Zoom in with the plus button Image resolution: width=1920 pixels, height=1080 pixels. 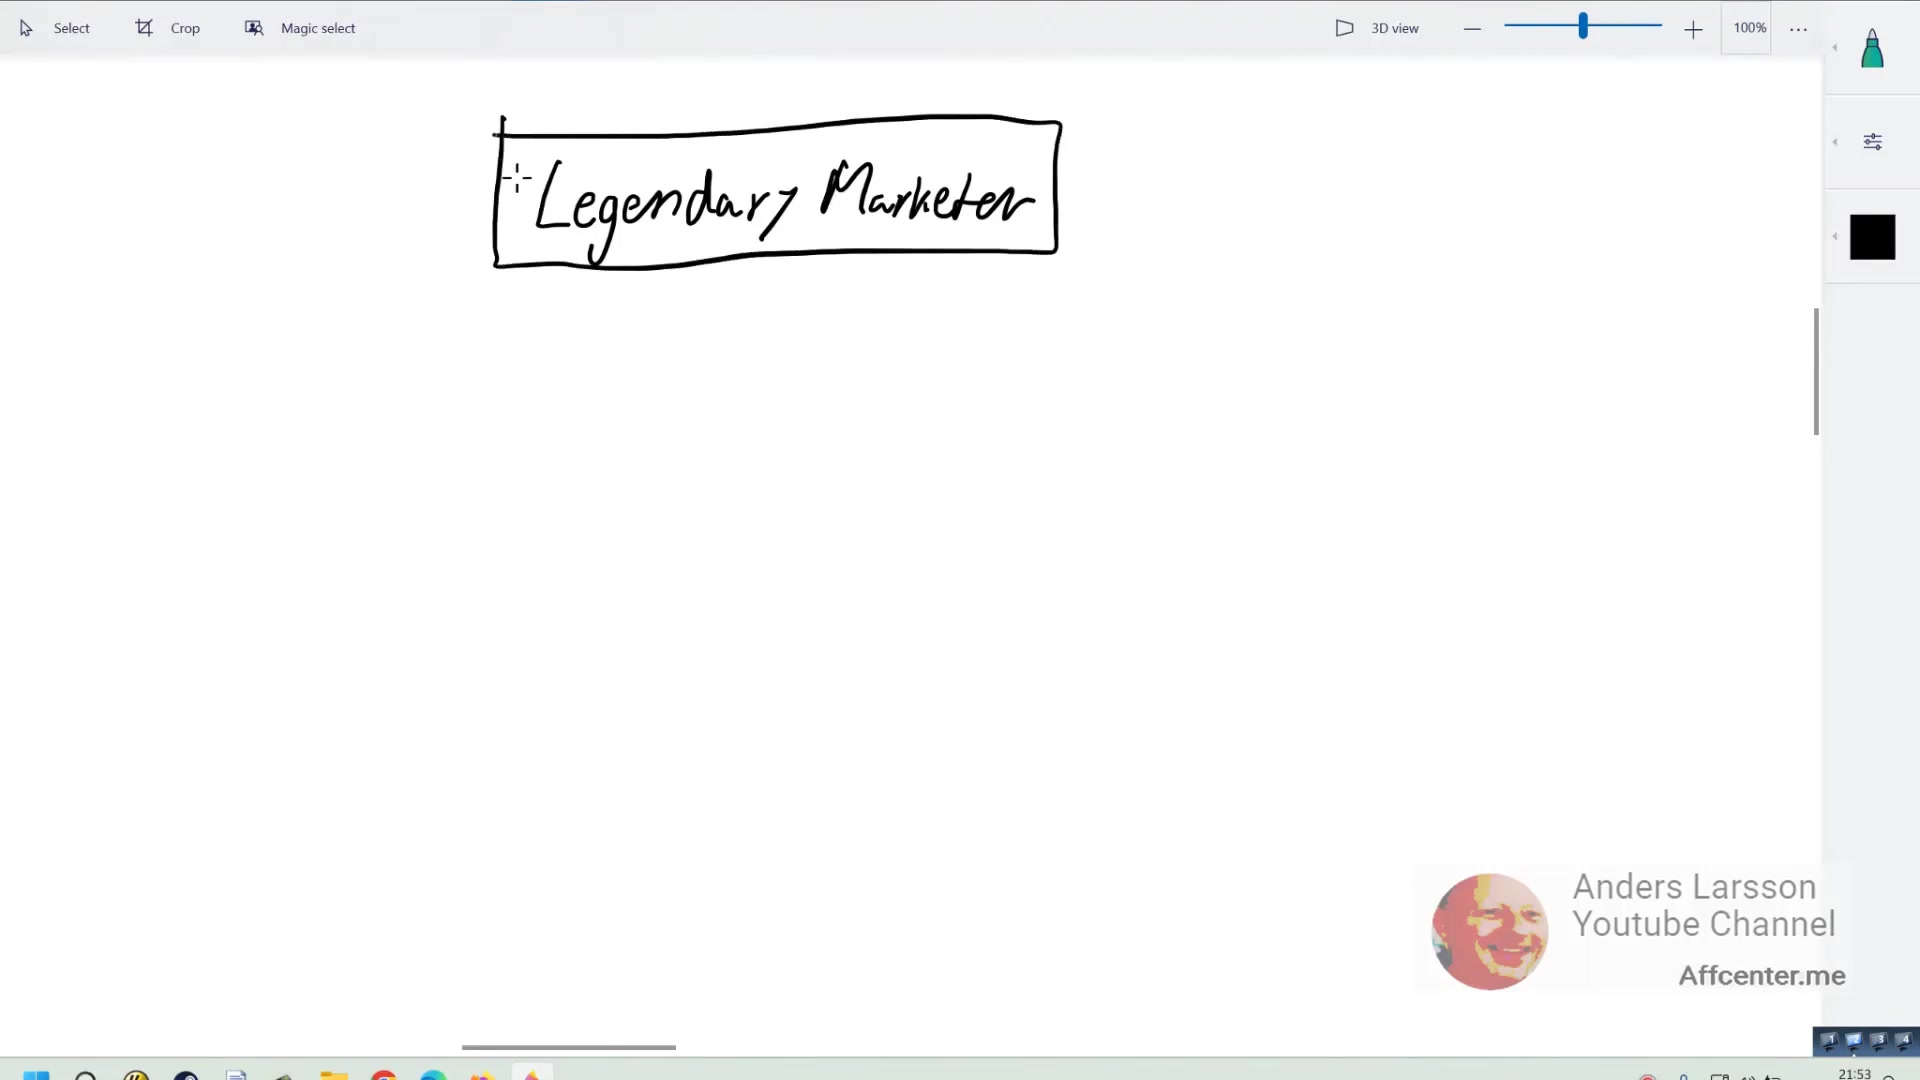1693,30
